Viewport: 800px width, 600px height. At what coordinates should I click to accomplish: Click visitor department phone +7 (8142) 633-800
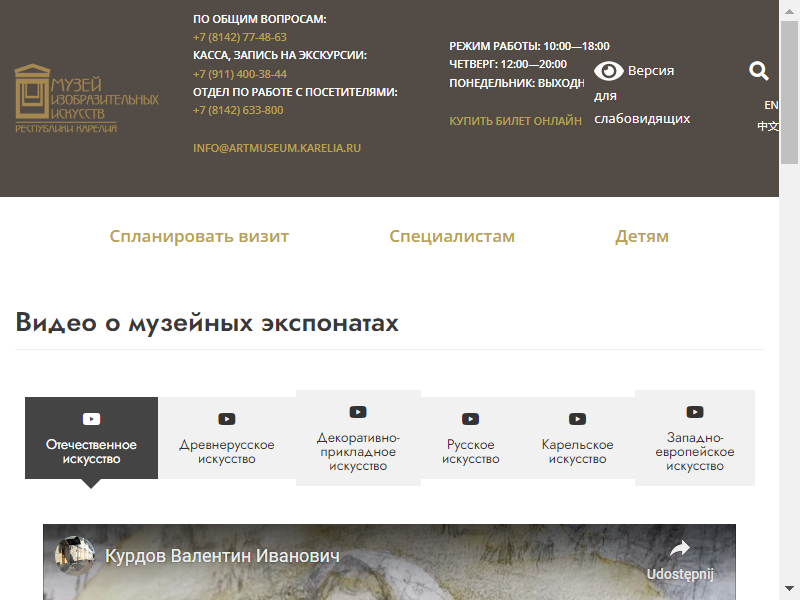click(238, 110)
